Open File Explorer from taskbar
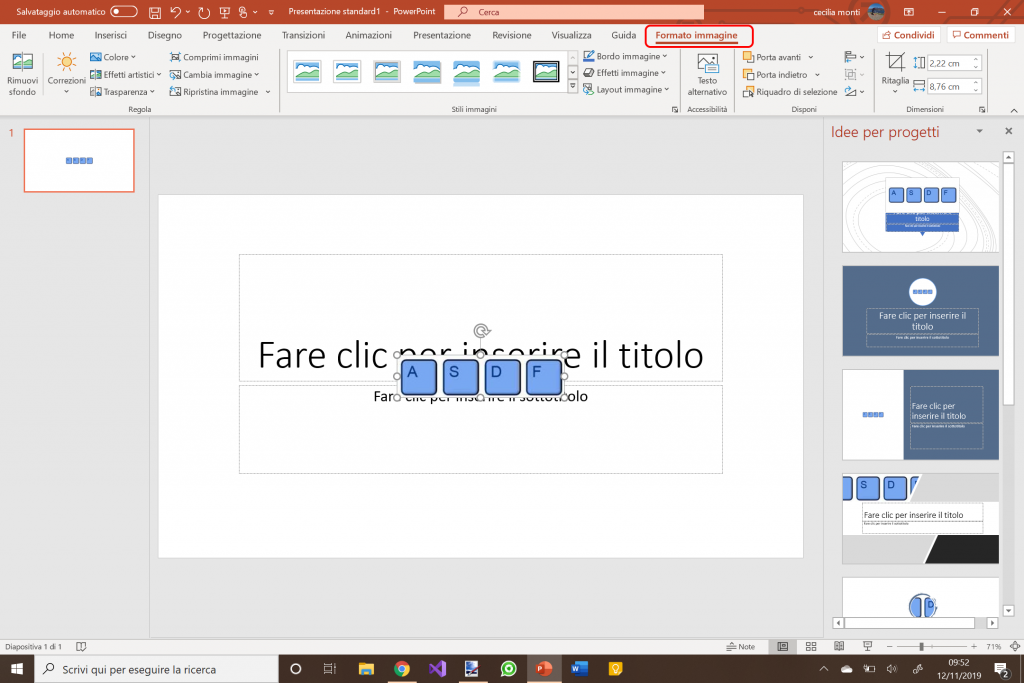1024x683 pixels. [x=366, y=669]
